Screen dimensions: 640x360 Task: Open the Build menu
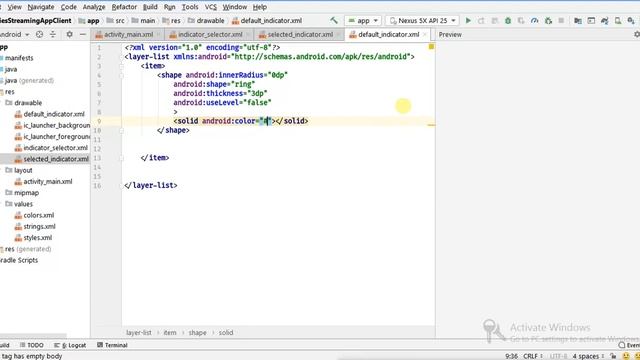coord(150,7)
